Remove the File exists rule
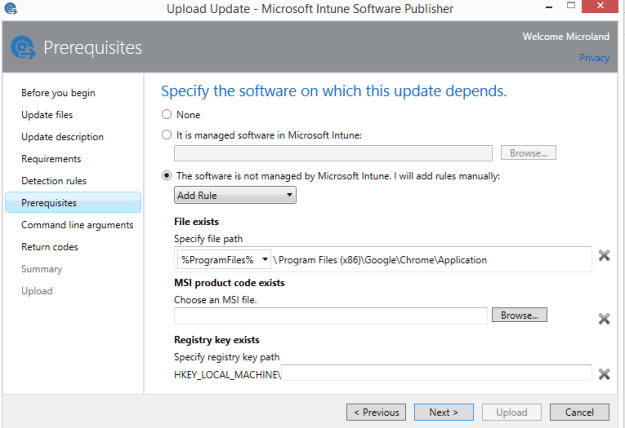625x428 pixels. [604, 255]
